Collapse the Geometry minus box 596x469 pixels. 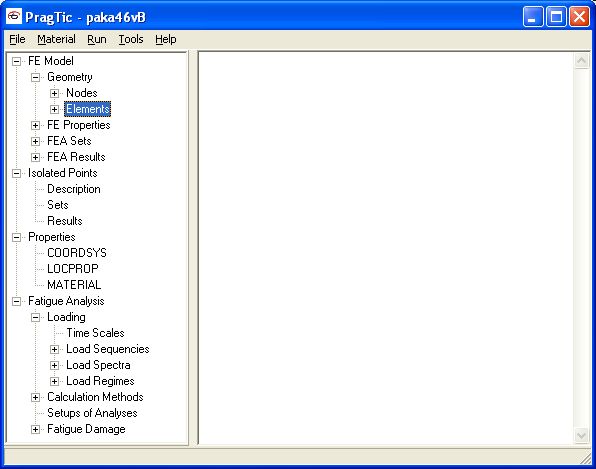[x=35, y=77]
